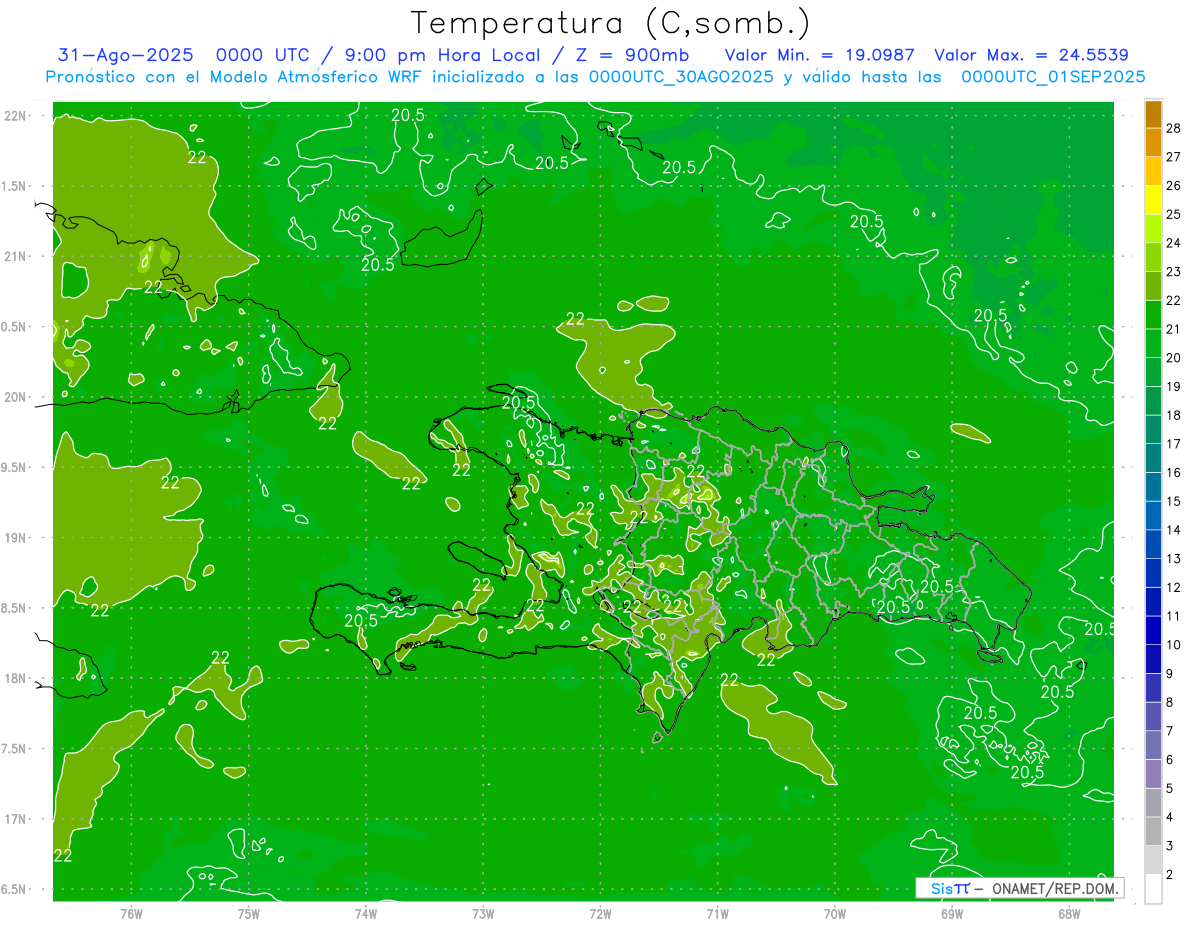
Task: Click the "7.5N" latitude axis label
Action: point(14,750)
